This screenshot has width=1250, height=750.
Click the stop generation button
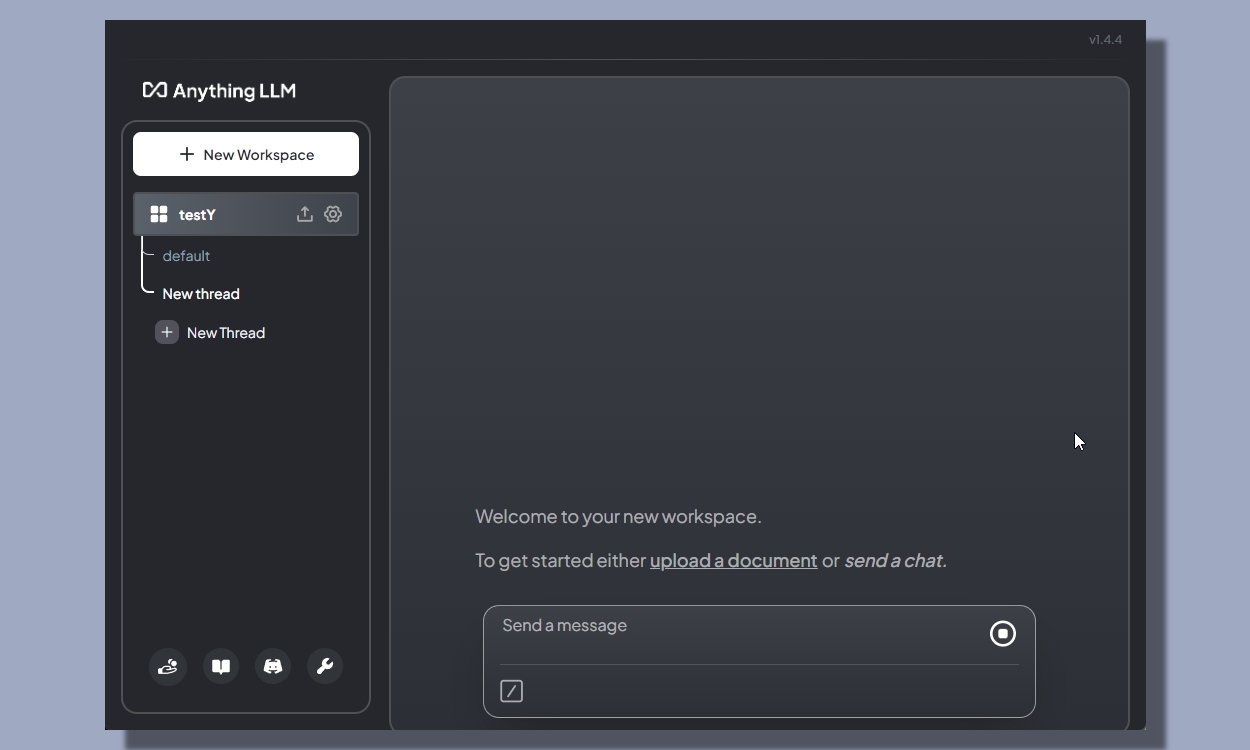[1002, 633]
